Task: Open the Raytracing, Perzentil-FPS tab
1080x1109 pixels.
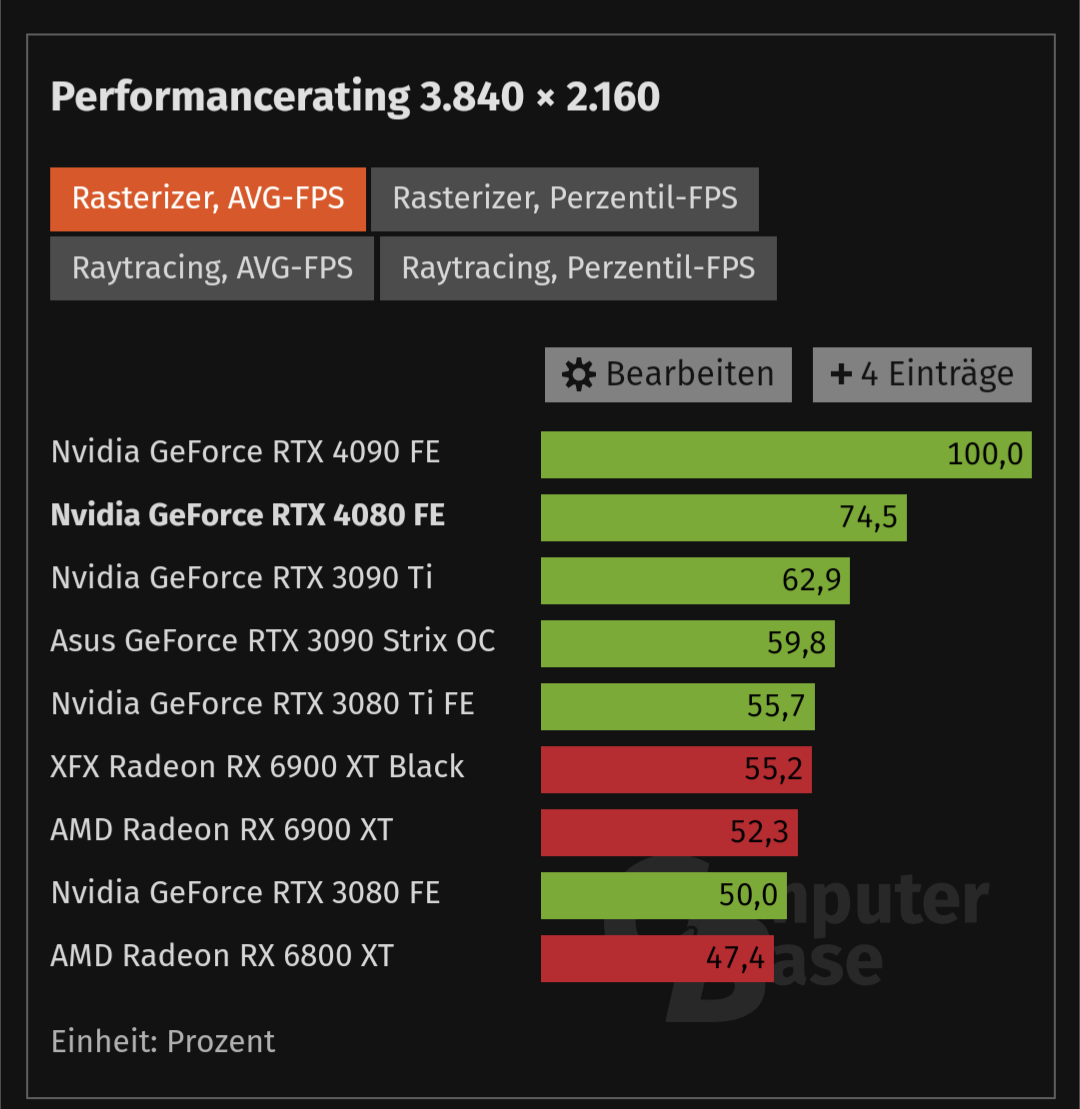Action: point(578,269)
